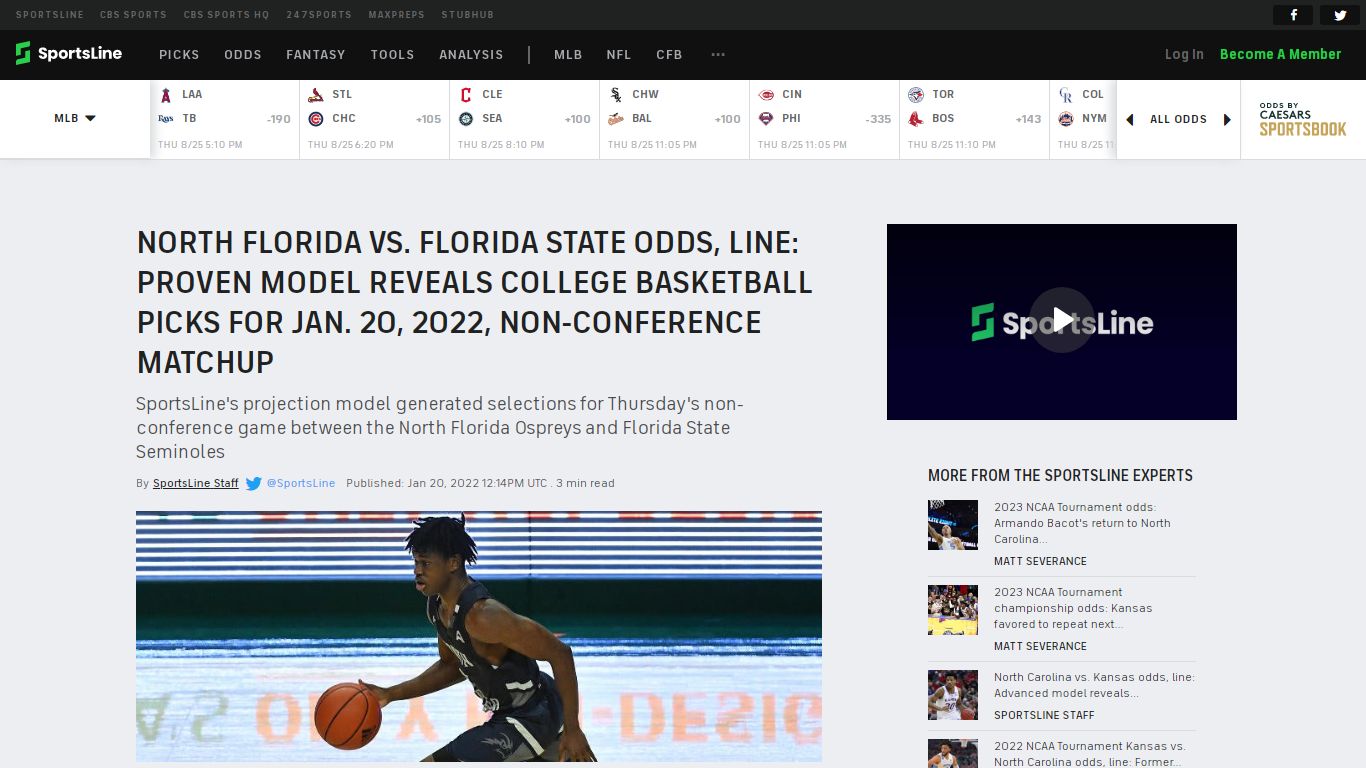
Task: Click the Cubs CHC team logo
Action: (x=316, y=119)
